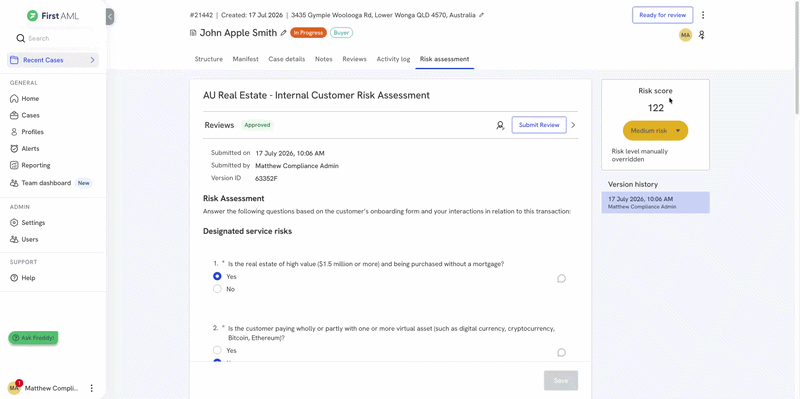Click the assign user icon beside MA avatar
The width and height of the screenshot is (800, 399).
(x=702, y=35)
